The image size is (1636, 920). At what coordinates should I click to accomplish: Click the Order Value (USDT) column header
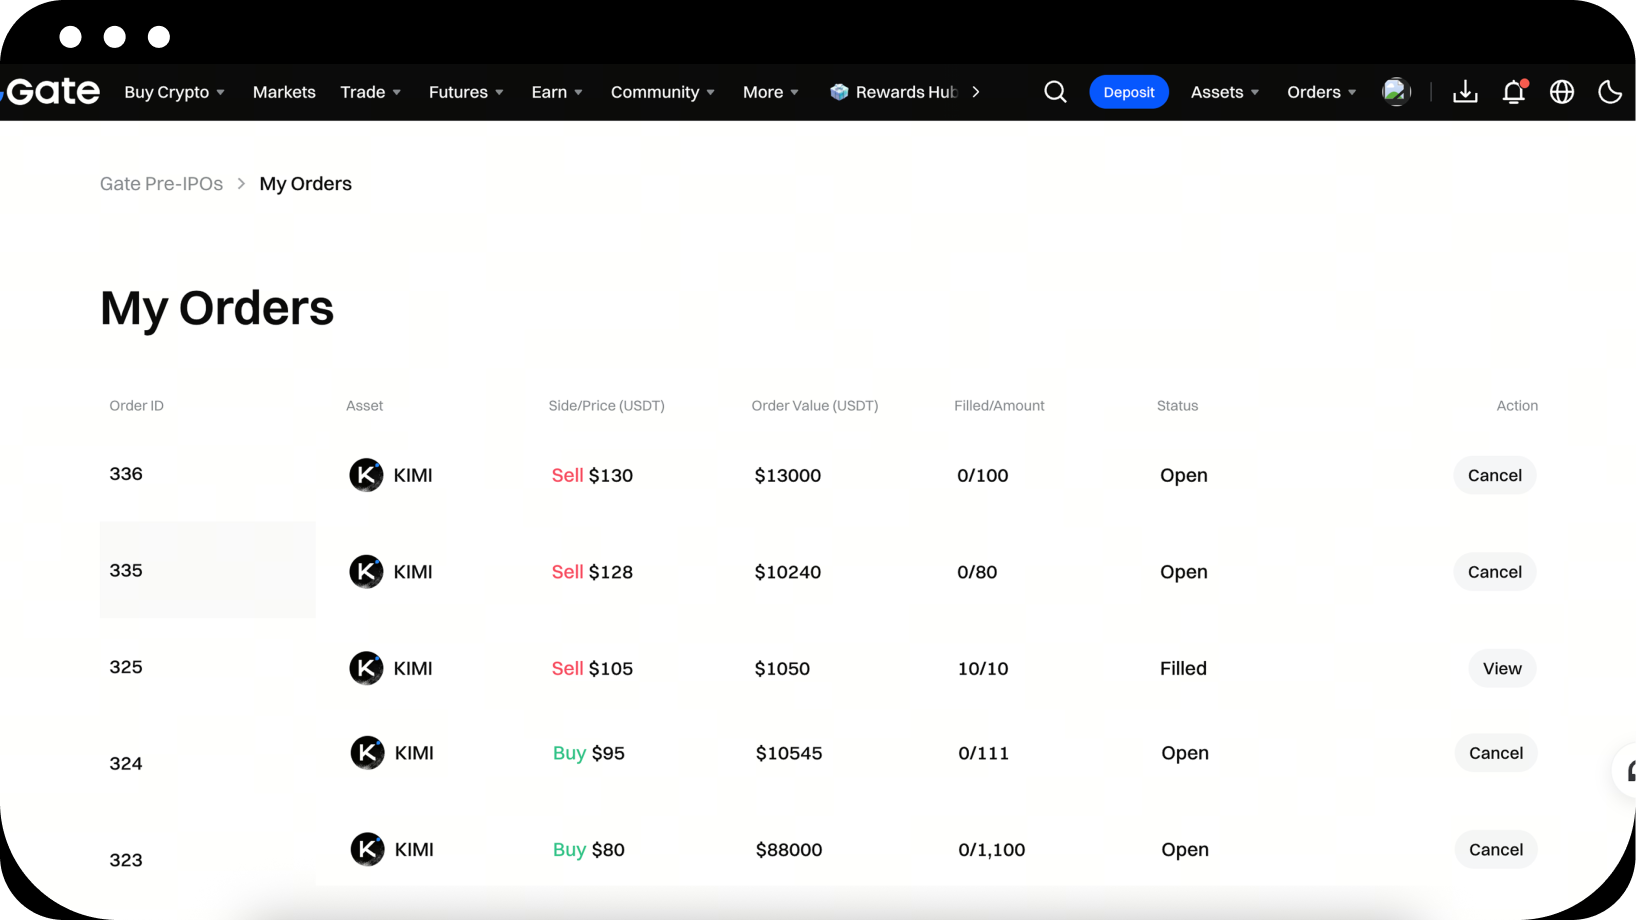pyautogui.click(x=815, y=406)
